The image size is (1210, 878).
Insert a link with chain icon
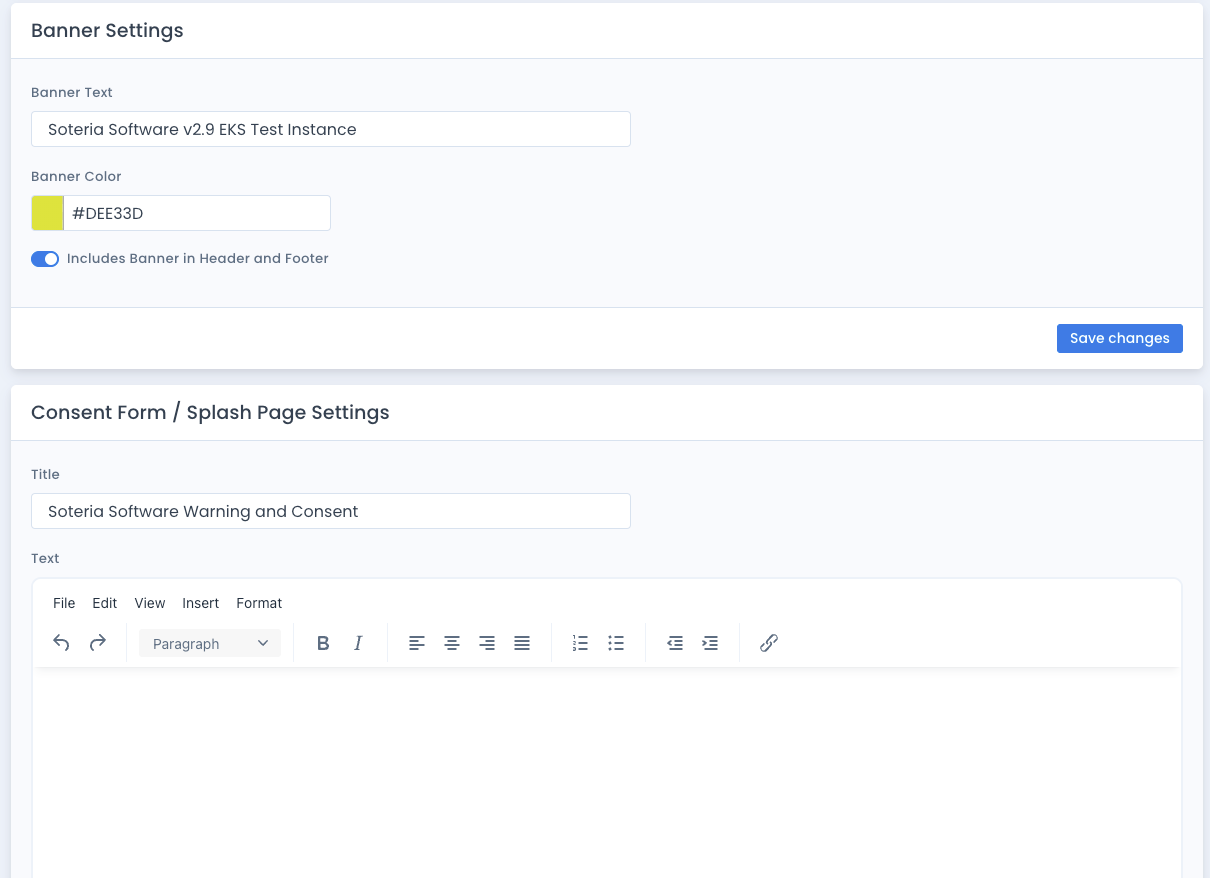[769, 643]
